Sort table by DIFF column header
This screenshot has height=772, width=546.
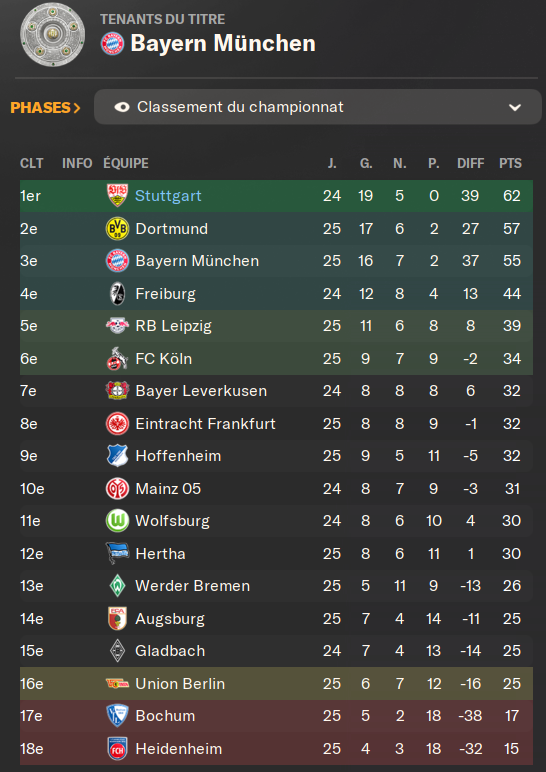point(470,163)
